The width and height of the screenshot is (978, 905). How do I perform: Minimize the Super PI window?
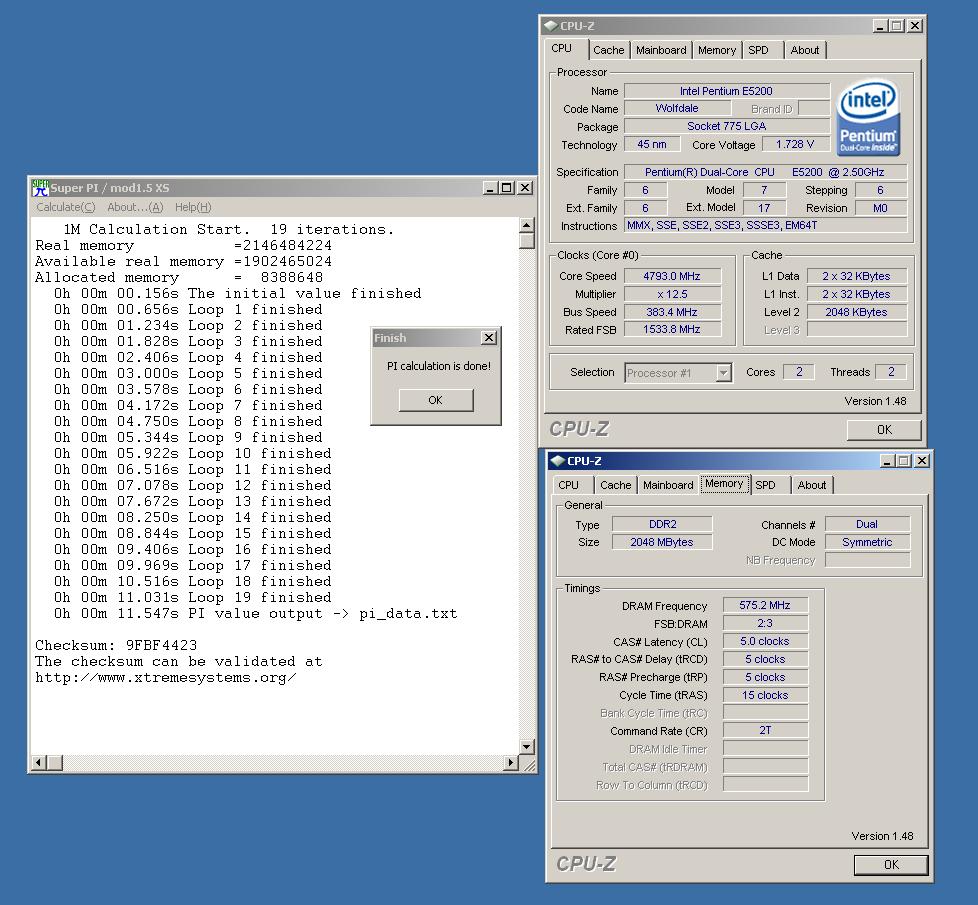[x=491, y=188]
